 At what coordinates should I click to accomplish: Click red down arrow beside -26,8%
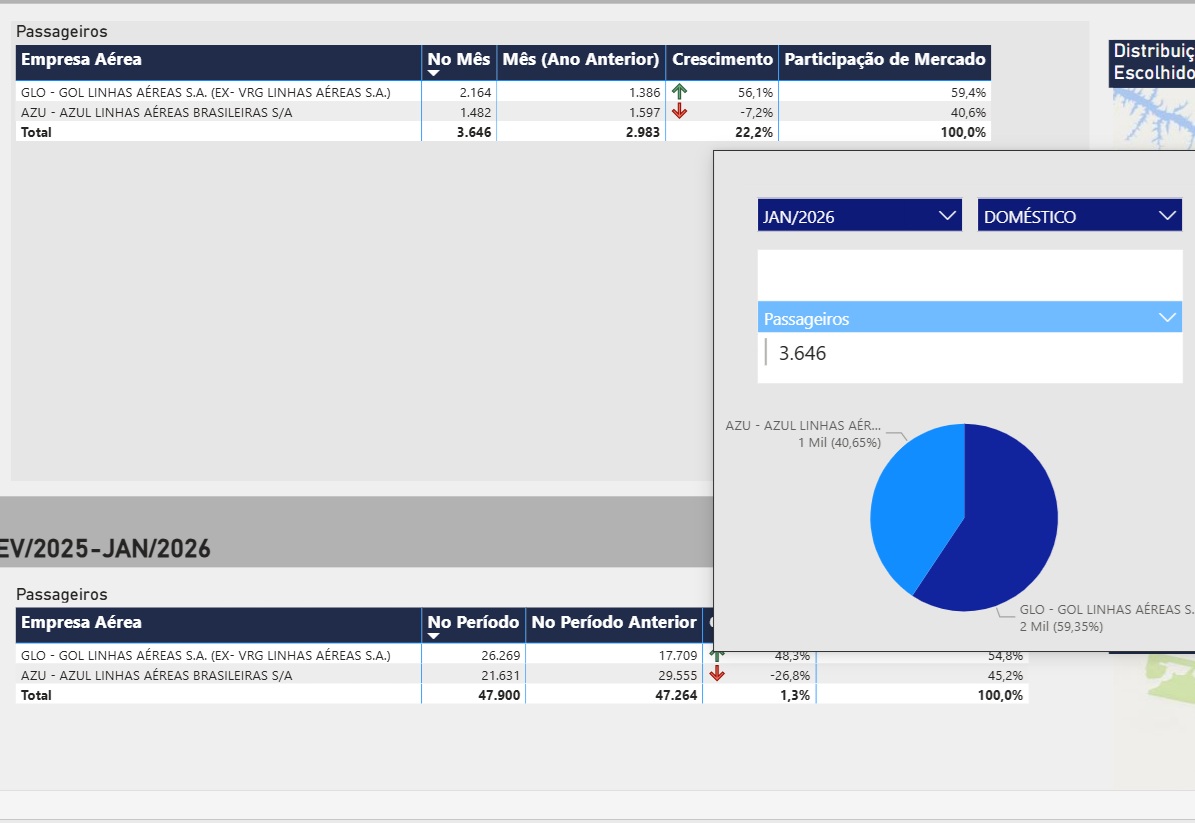[716, 674]
